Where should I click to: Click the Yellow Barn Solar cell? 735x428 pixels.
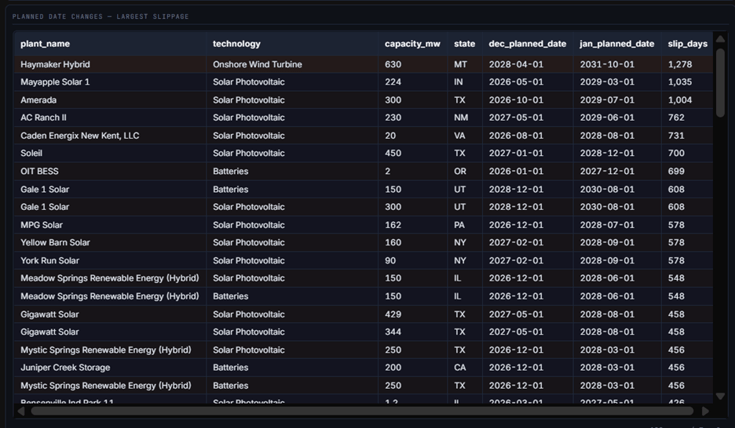(x=55, y=242)
